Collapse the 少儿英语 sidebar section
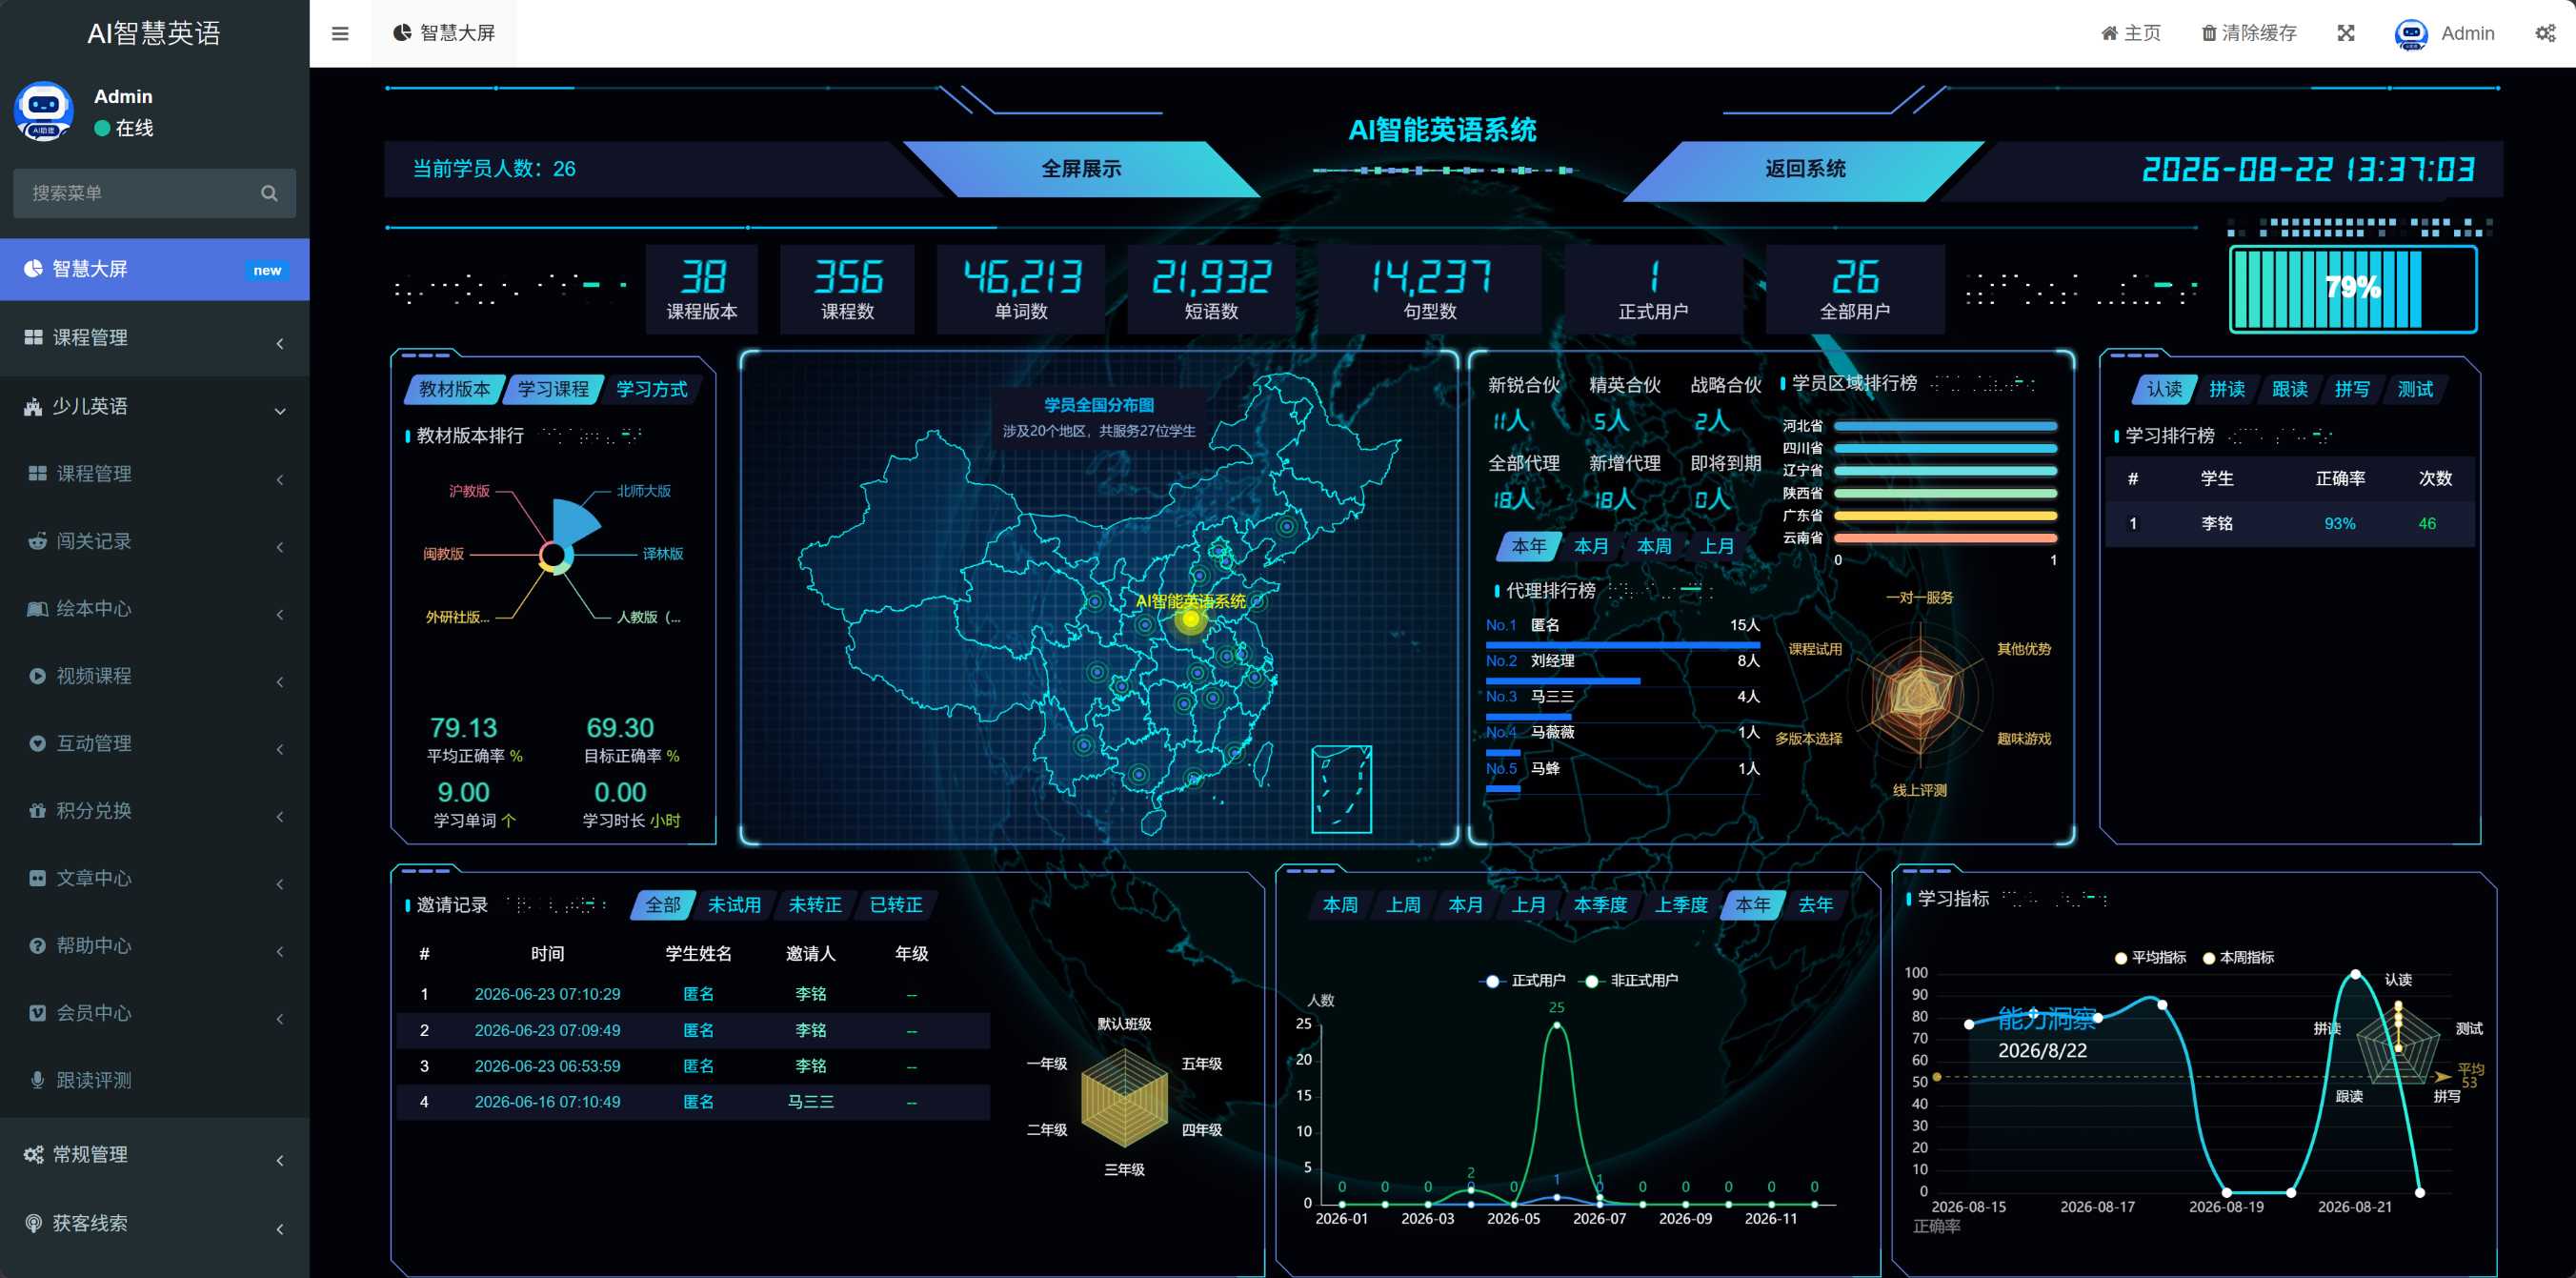The width and height of the screenshot is (2576, 1278). pos(155,406)
